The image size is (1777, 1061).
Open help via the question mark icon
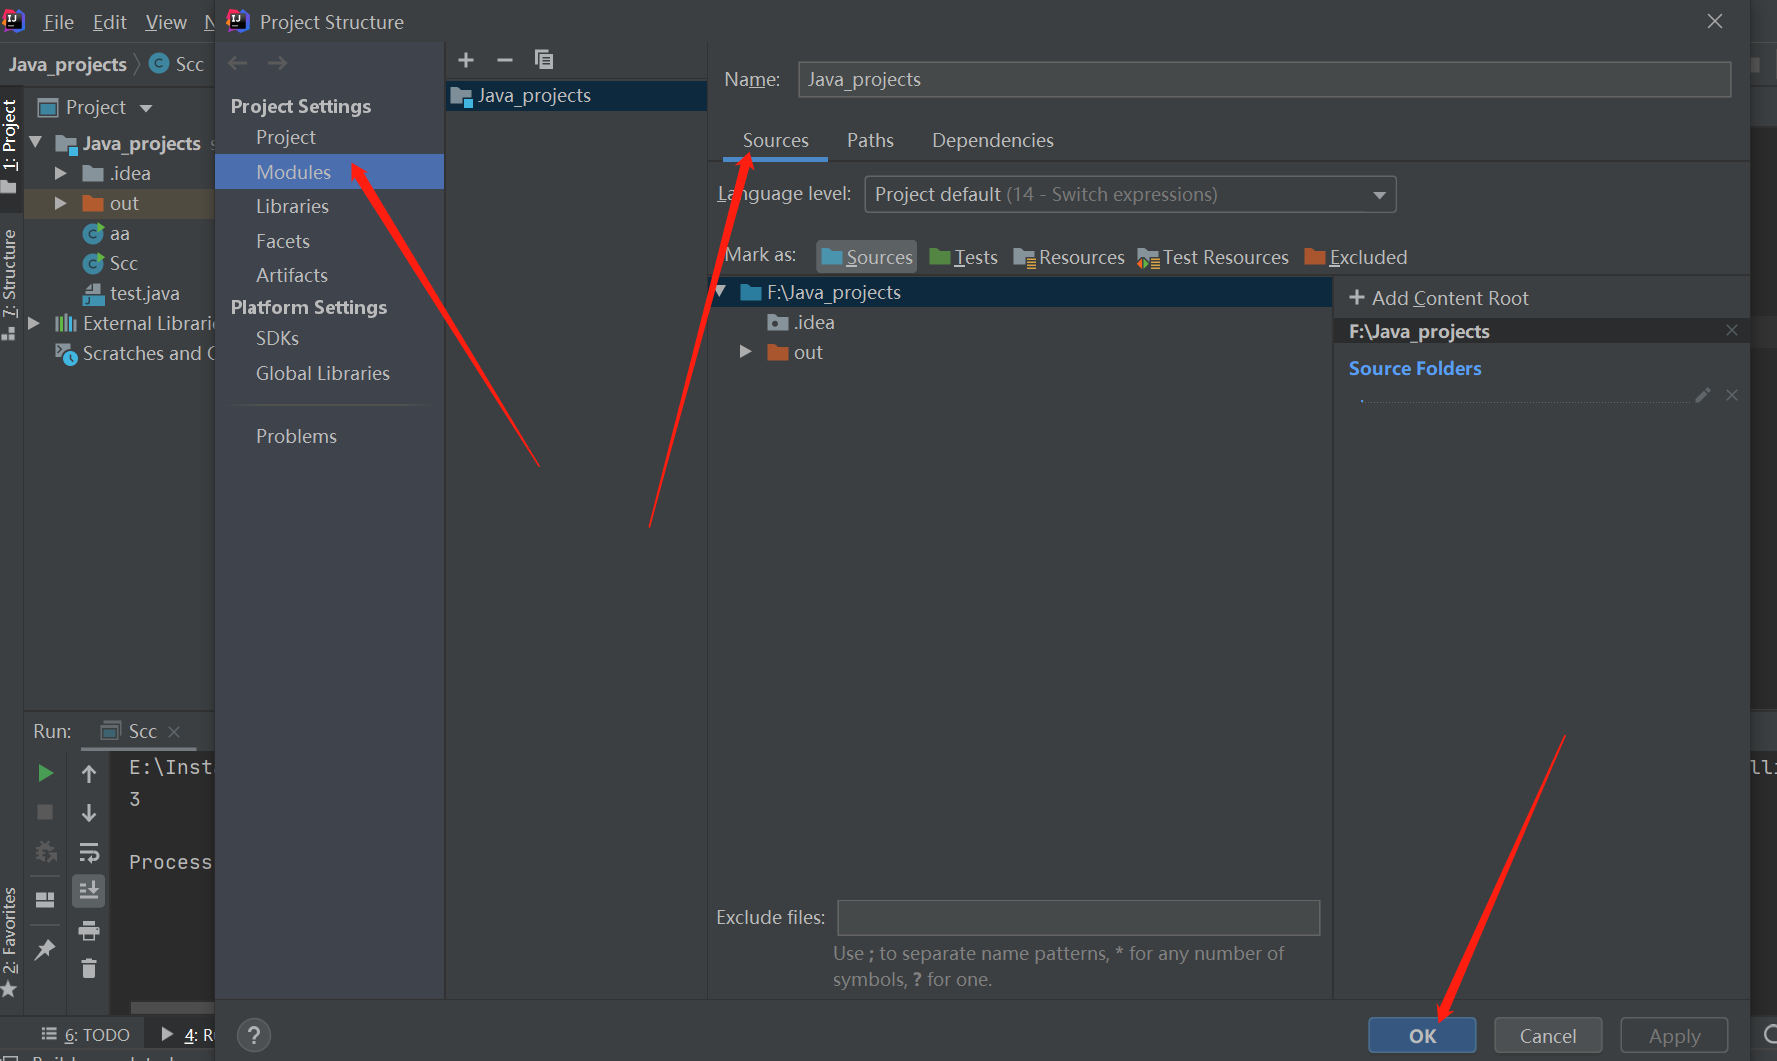253,1034
